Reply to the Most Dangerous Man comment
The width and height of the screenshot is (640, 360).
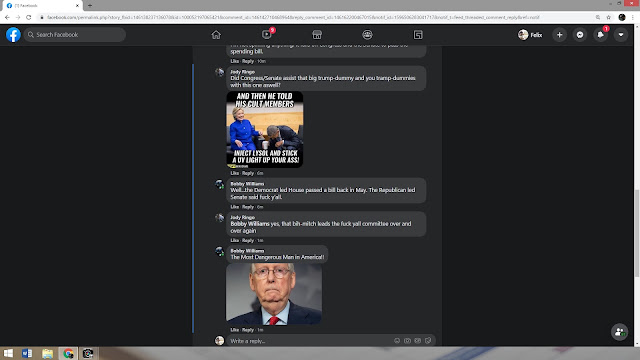pyautogui.click(x=248, y=330)
